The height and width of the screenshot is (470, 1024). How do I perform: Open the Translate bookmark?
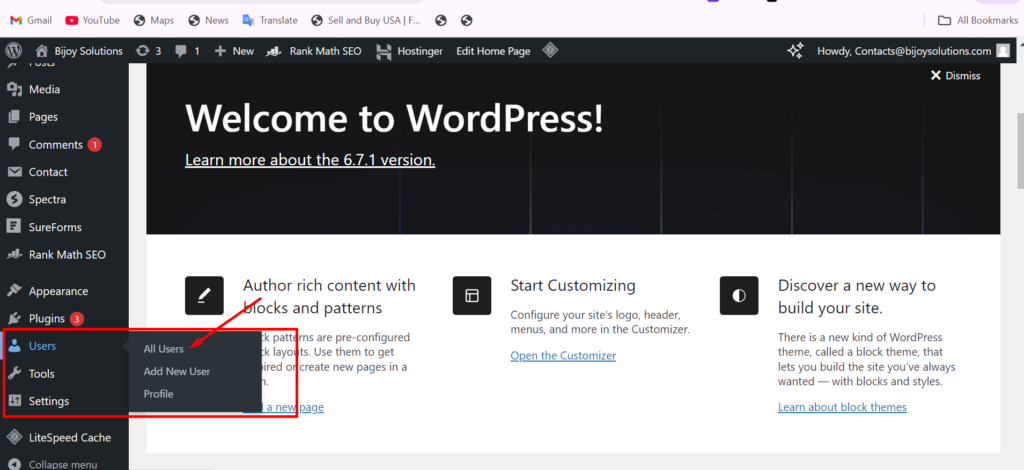(270, 20)
